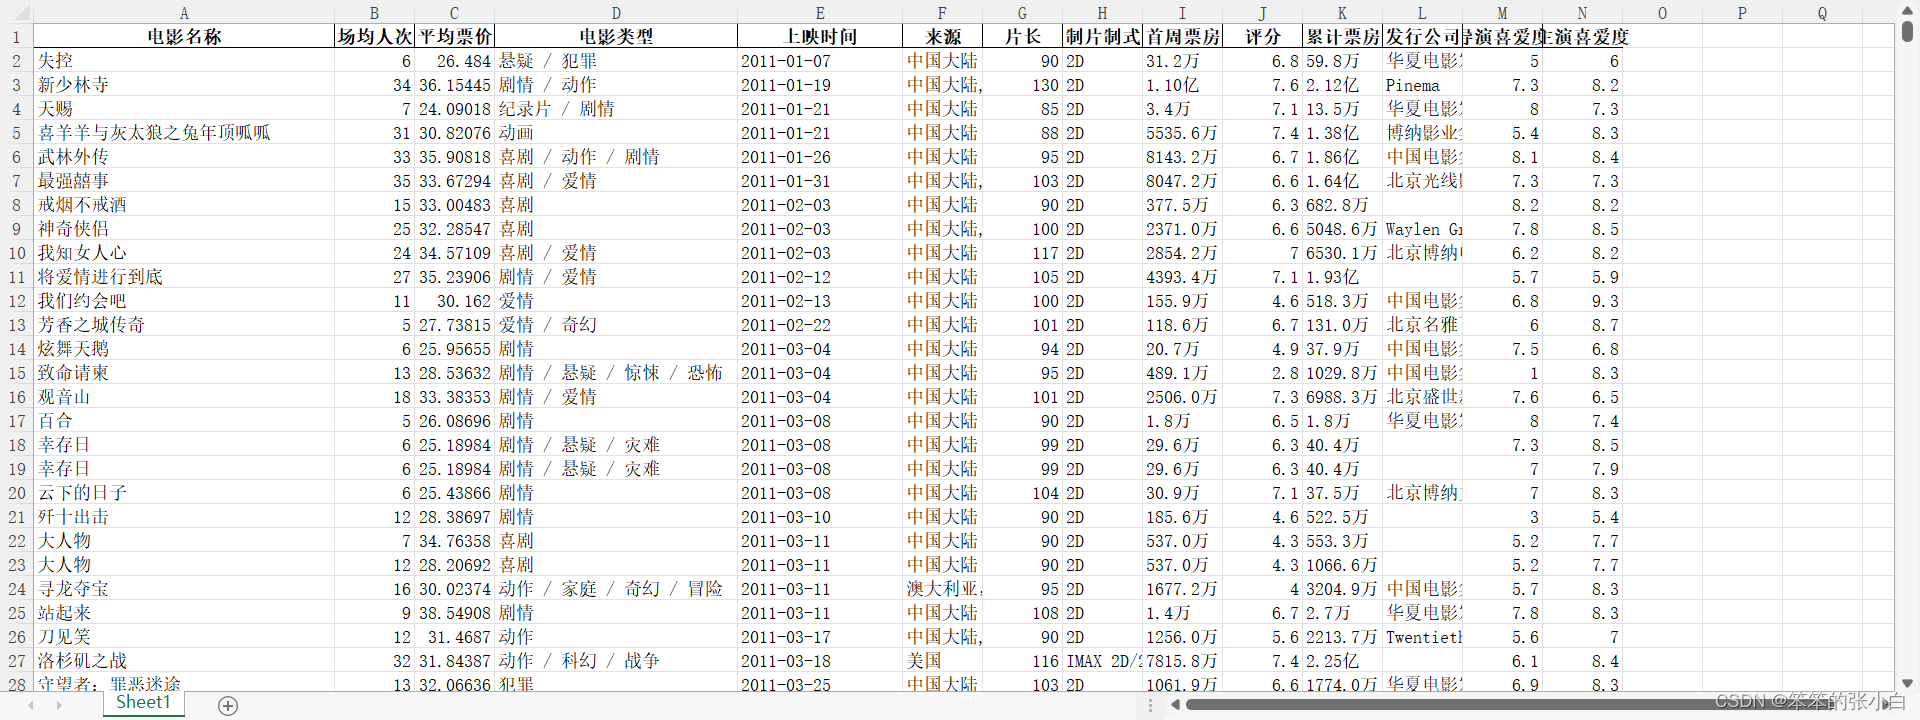Add a new sheet with the plus button
Viewport: 1920px width, 720px height.
pyautogui.click(x=228, y=706)
